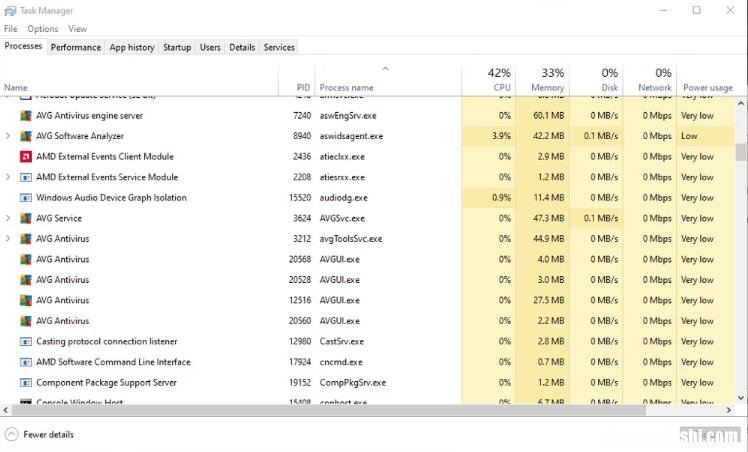This screenshot has height=452, width=748.
Task: Click the Casting protocol connection listener icon
Action: tap(26, 342)
